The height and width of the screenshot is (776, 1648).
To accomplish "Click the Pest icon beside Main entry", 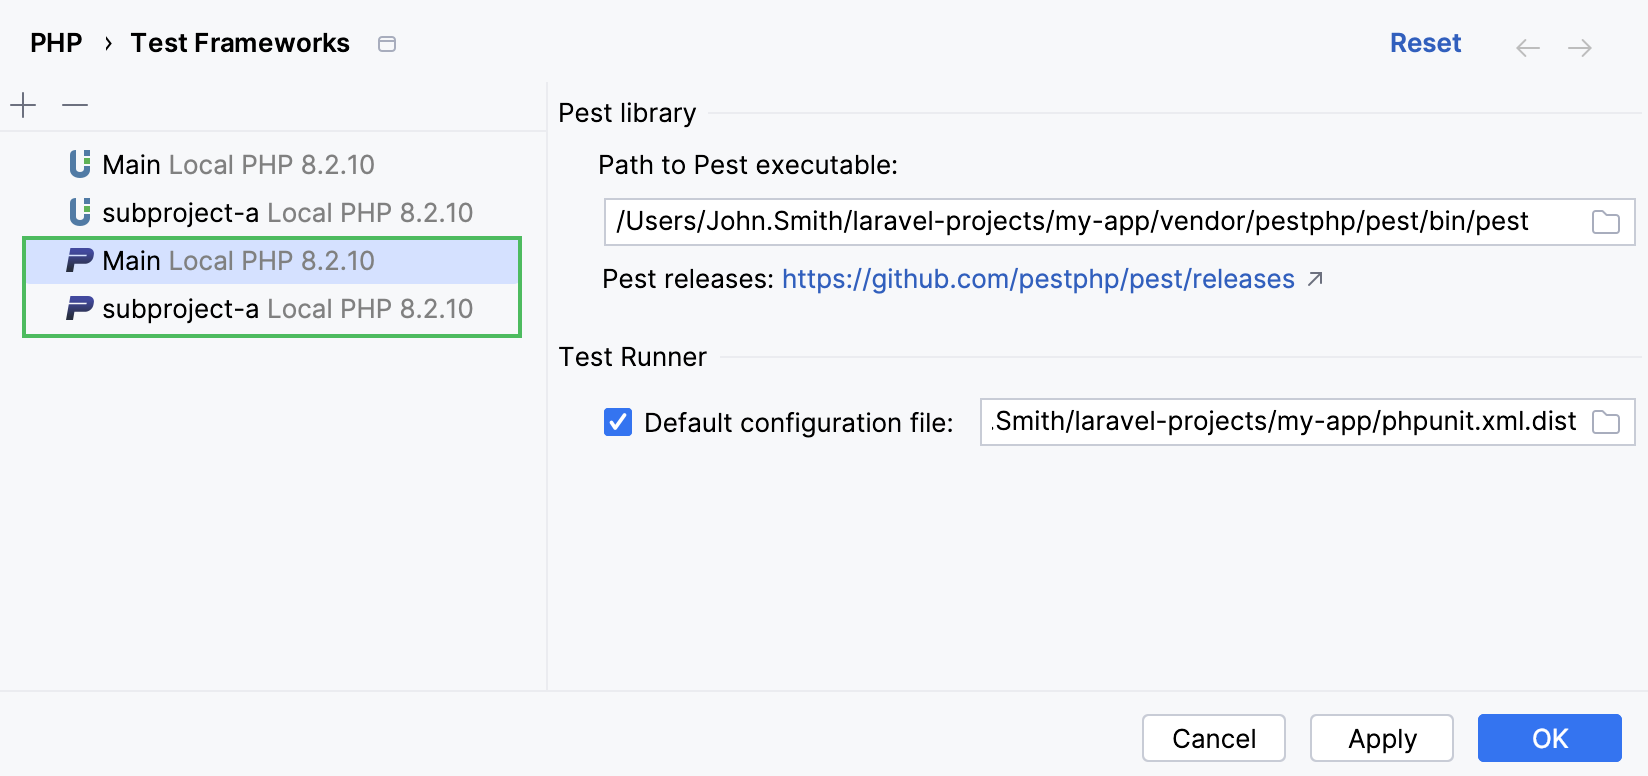I will coord(79,260).
